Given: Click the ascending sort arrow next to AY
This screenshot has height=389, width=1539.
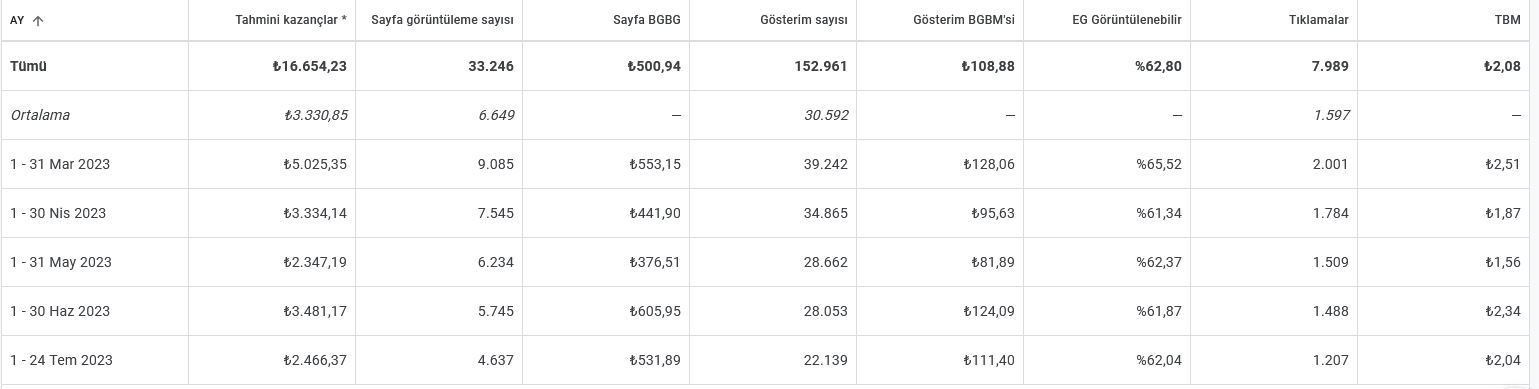Looking at the screenshot, I should [x=38, y=20].
